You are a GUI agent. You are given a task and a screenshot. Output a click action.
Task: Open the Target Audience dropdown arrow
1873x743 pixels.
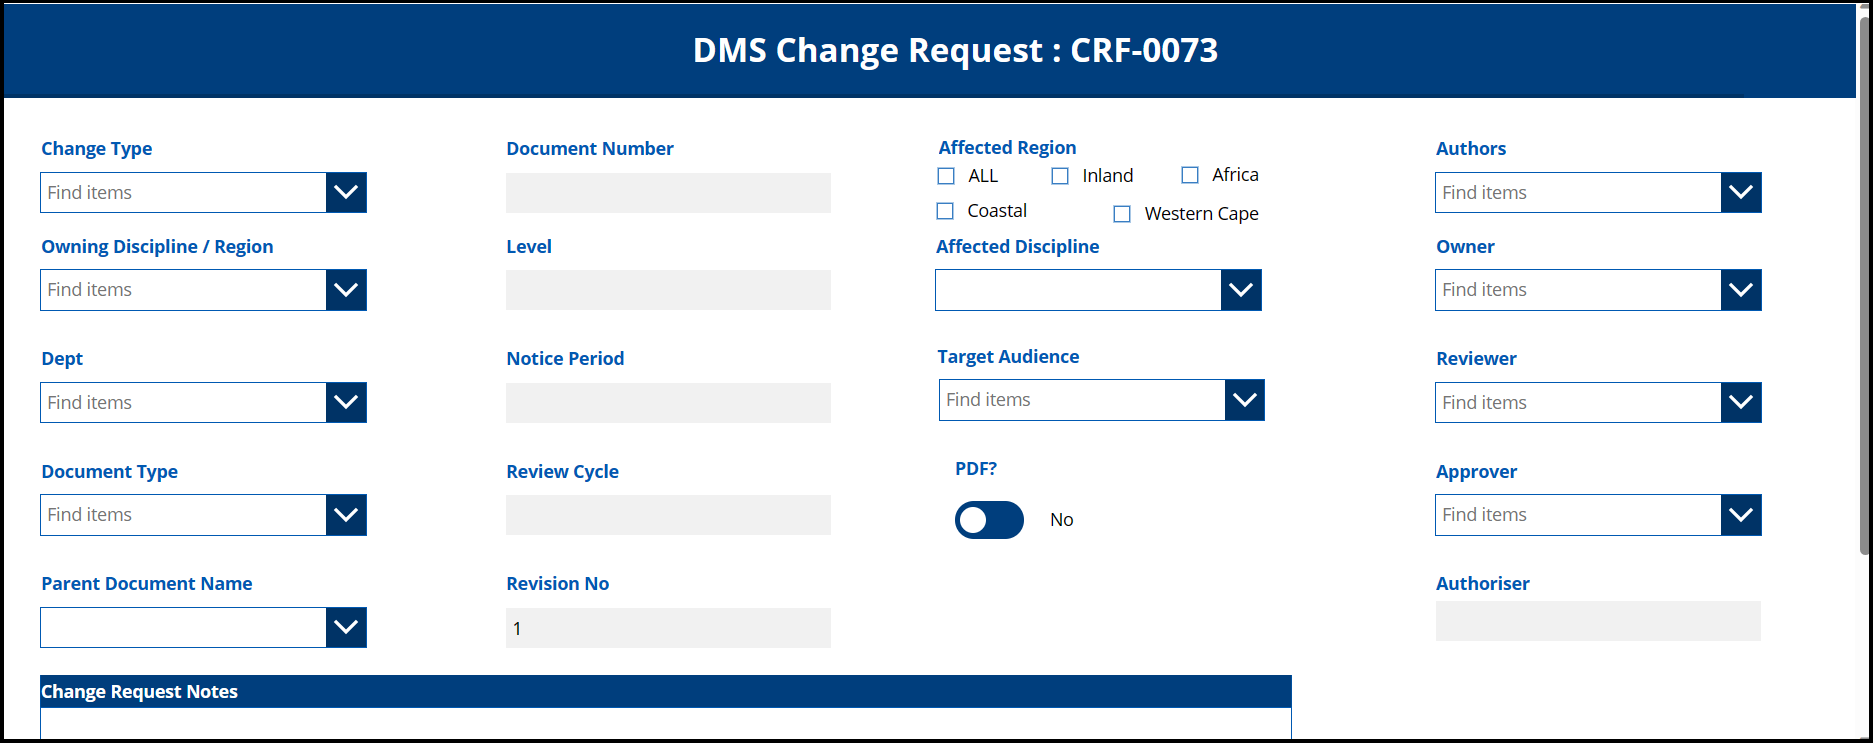point(1245,400)
